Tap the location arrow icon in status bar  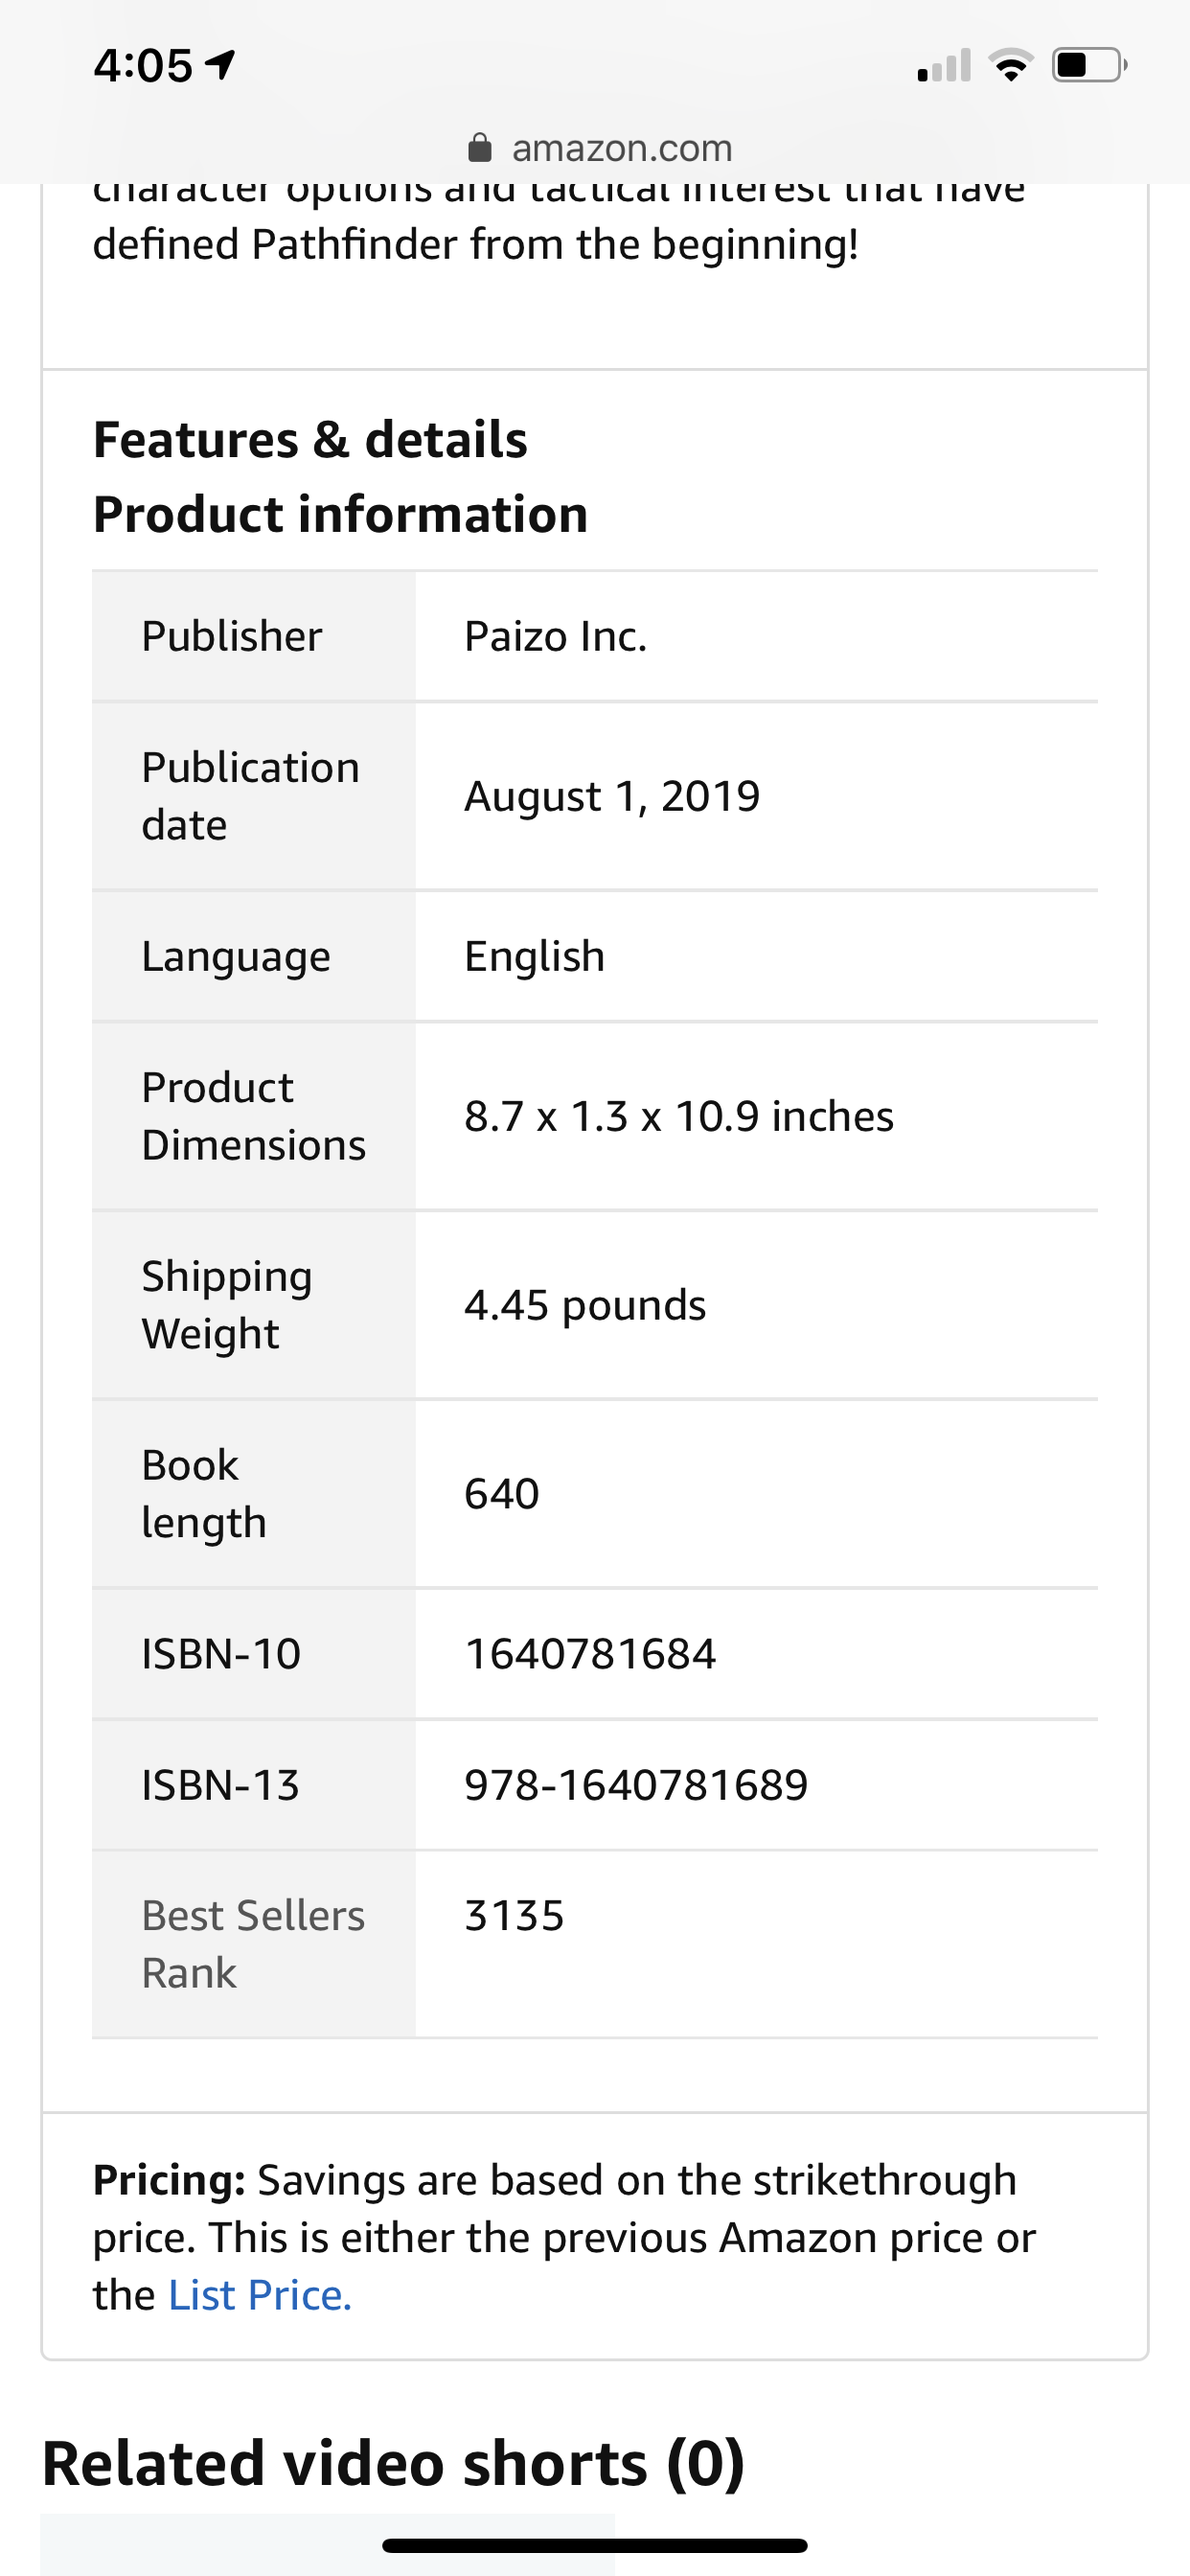tap(220, 65)
